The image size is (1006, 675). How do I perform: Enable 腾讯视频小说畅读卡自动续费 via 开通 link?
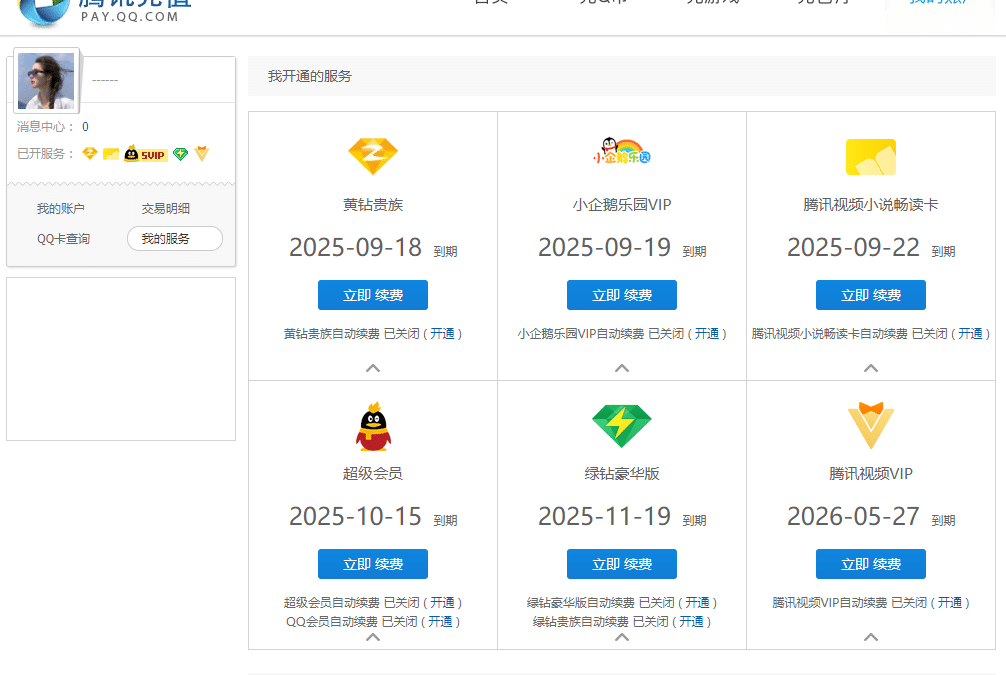[x=970, y=334]
